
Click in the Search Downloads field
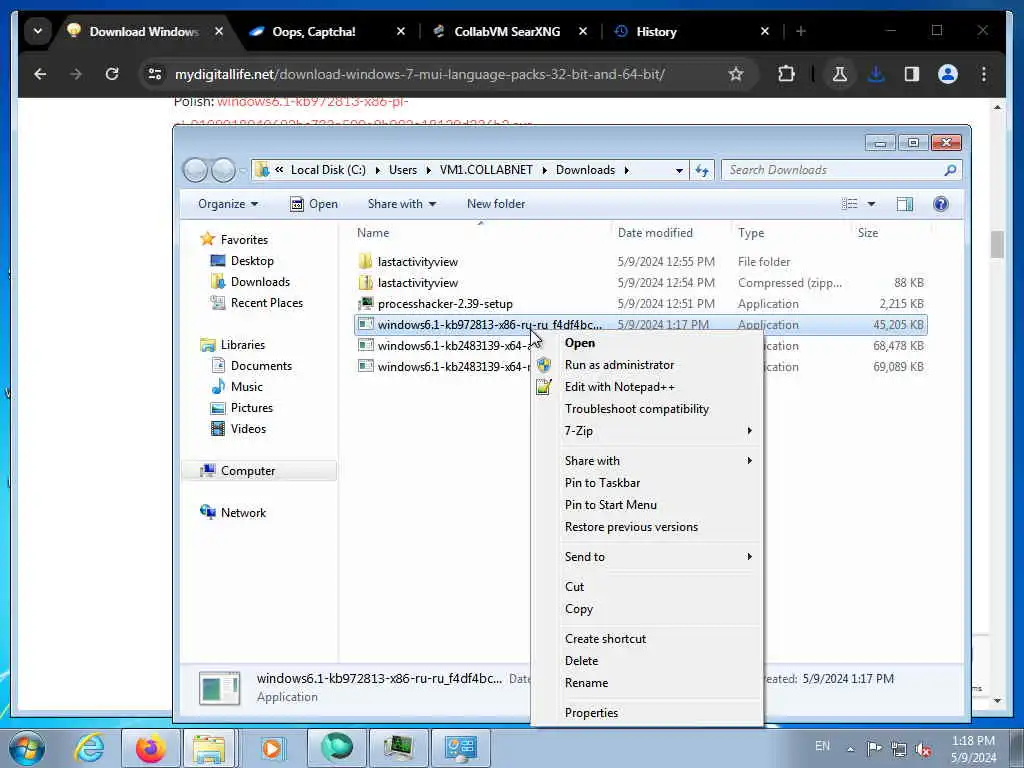click(841, 170)
